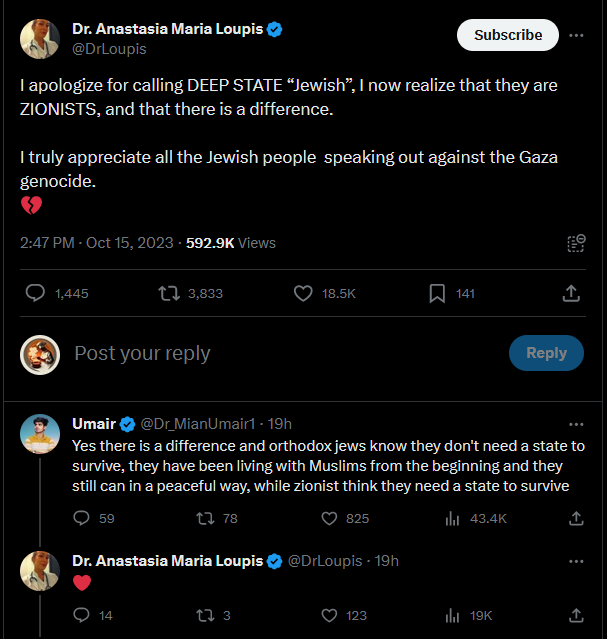Share the main post via share icon

[571, 293]
